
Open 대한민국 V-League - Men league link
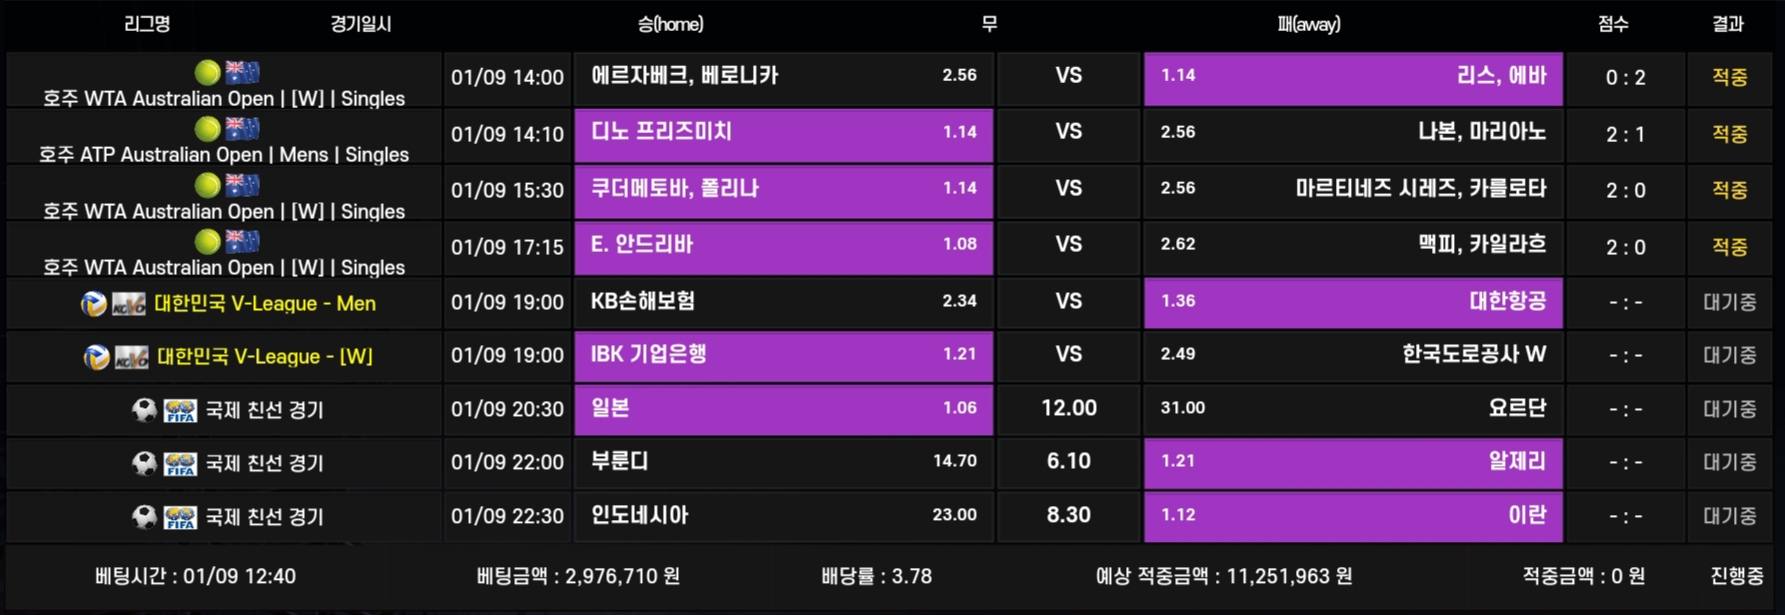(x=265, y=304)
